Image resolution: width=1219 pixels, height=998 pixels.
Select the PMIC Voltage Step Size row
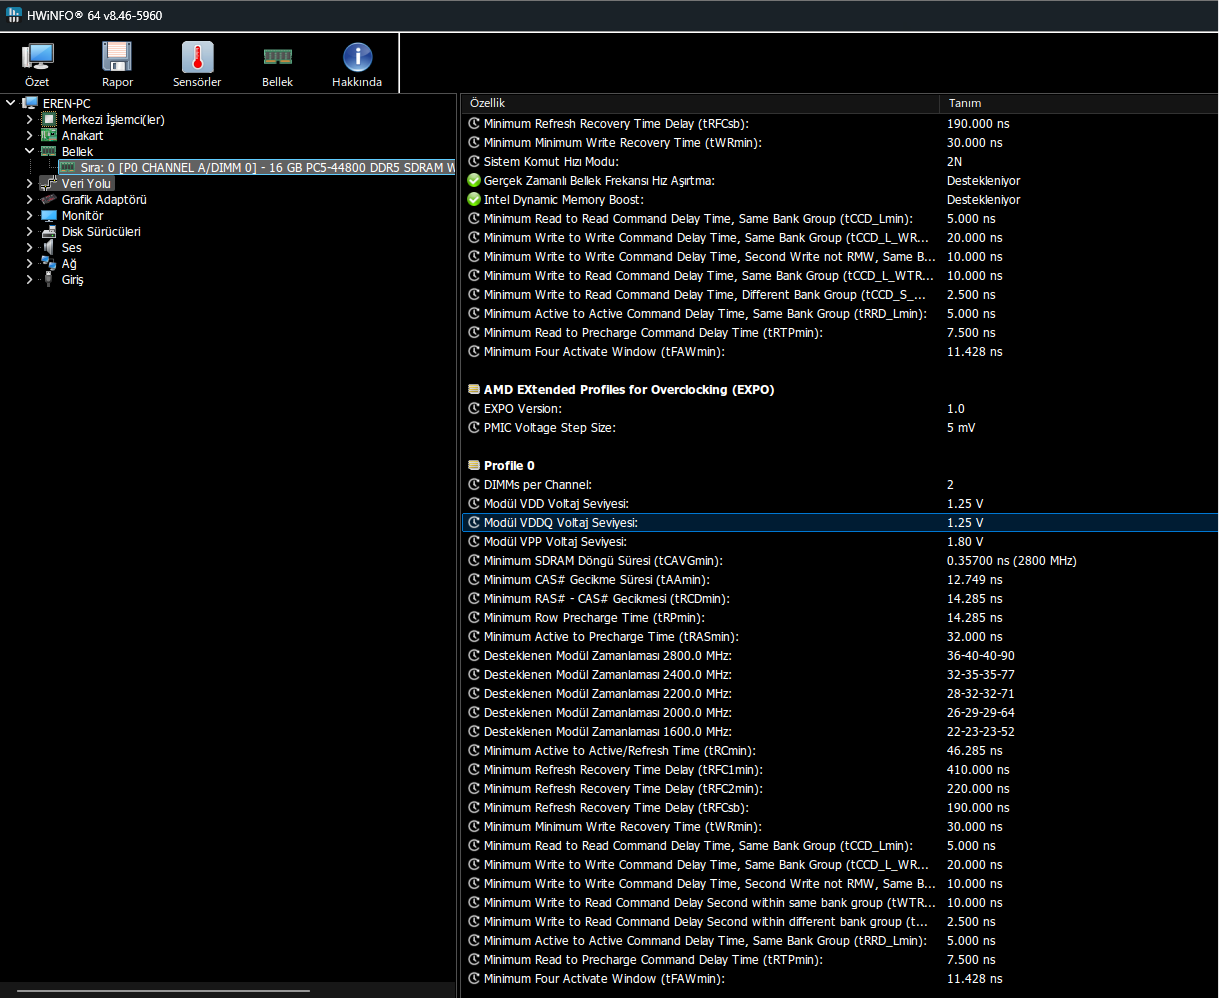tap(839, 427)
